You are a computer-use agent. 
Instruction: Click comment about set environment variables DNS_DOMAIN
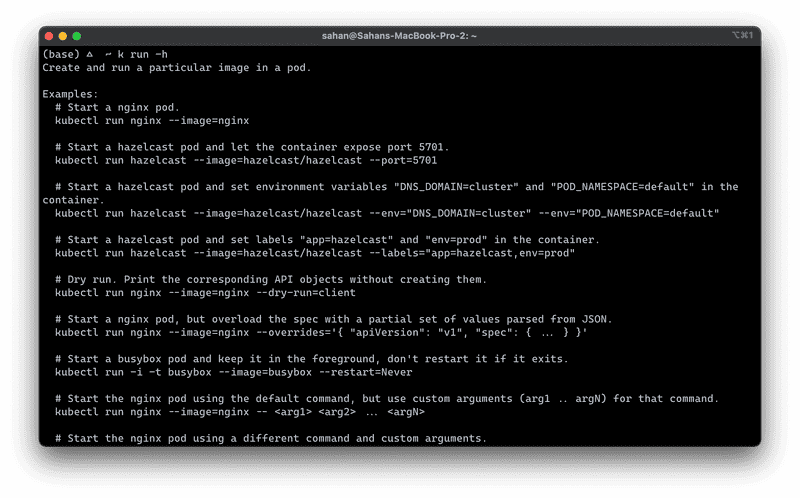coord(396,187)
